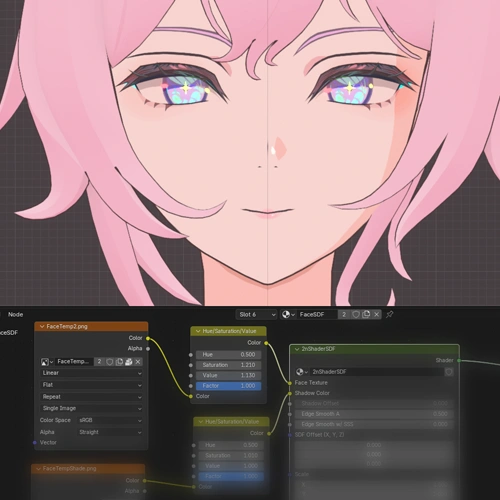The height and width of the screenshot is (500, 500).
Task: Click Color output socket of FaceTempShade.png node
Action: [x=145, y=481]
